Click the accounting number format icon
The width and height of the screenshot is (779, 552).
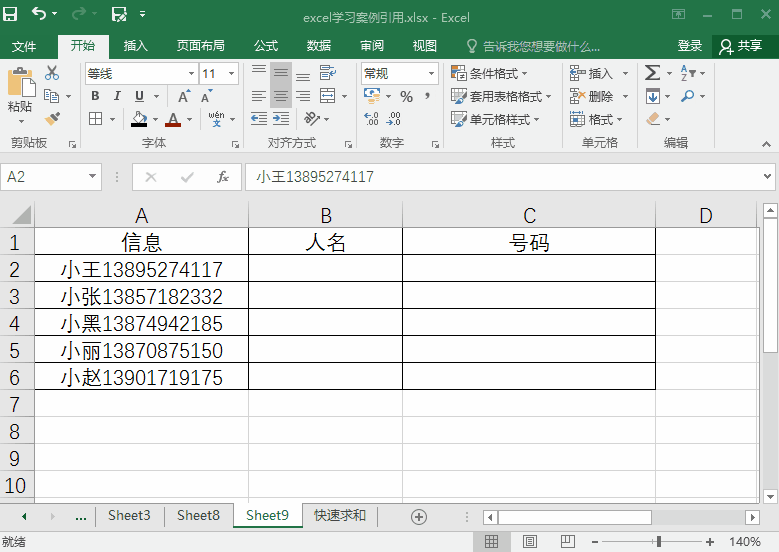coord(372,96)
